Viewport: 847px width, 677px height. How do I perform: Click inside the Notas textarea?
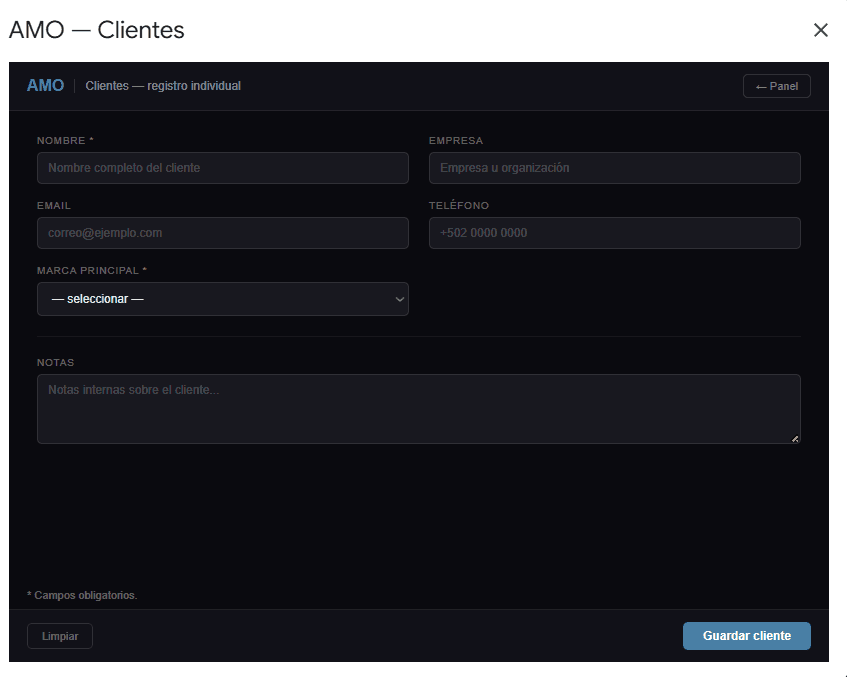point(419,409)
